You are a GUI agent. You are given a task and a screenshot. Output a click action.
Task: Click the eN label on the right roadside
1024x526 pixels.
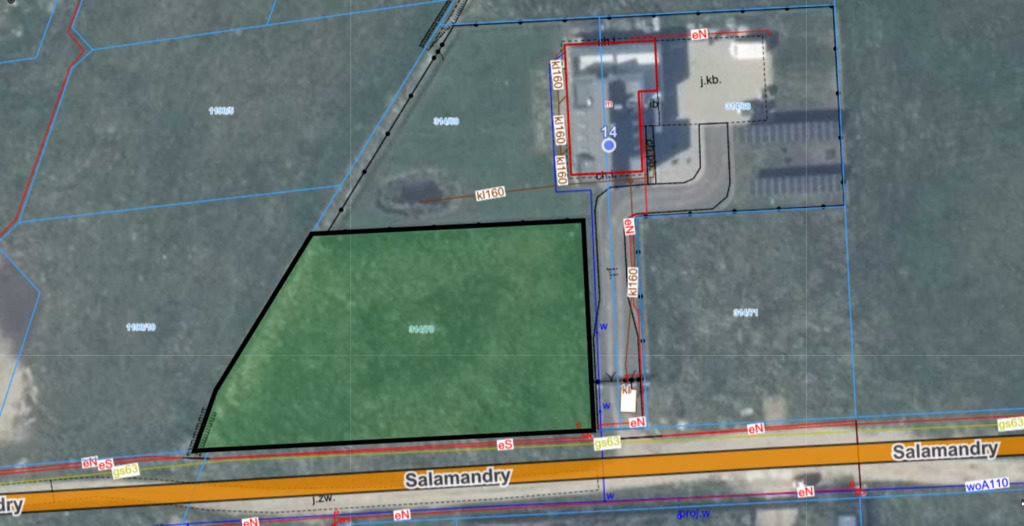756,428
